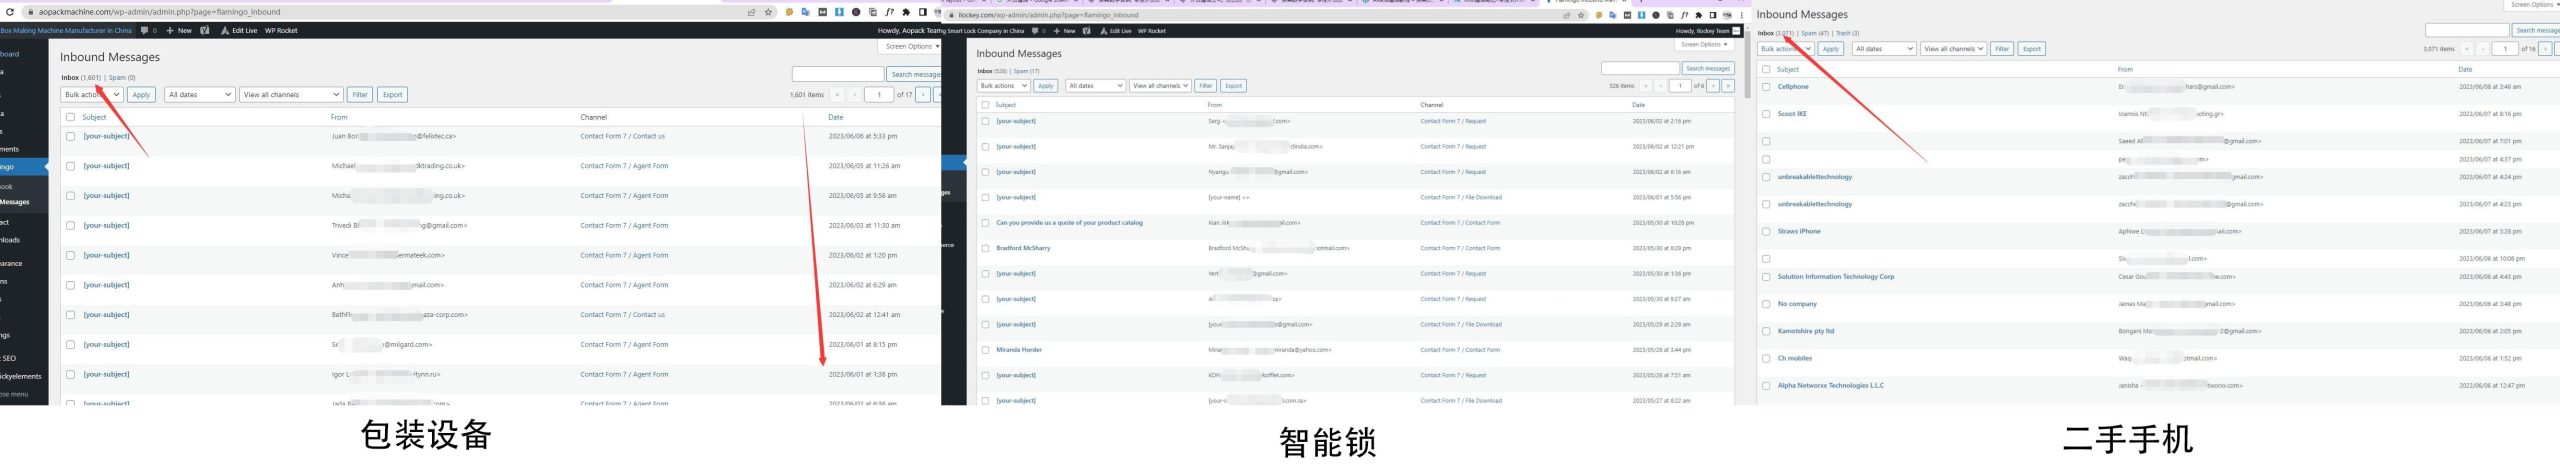Click Apply button in Aopack inbox

[141, 95]
